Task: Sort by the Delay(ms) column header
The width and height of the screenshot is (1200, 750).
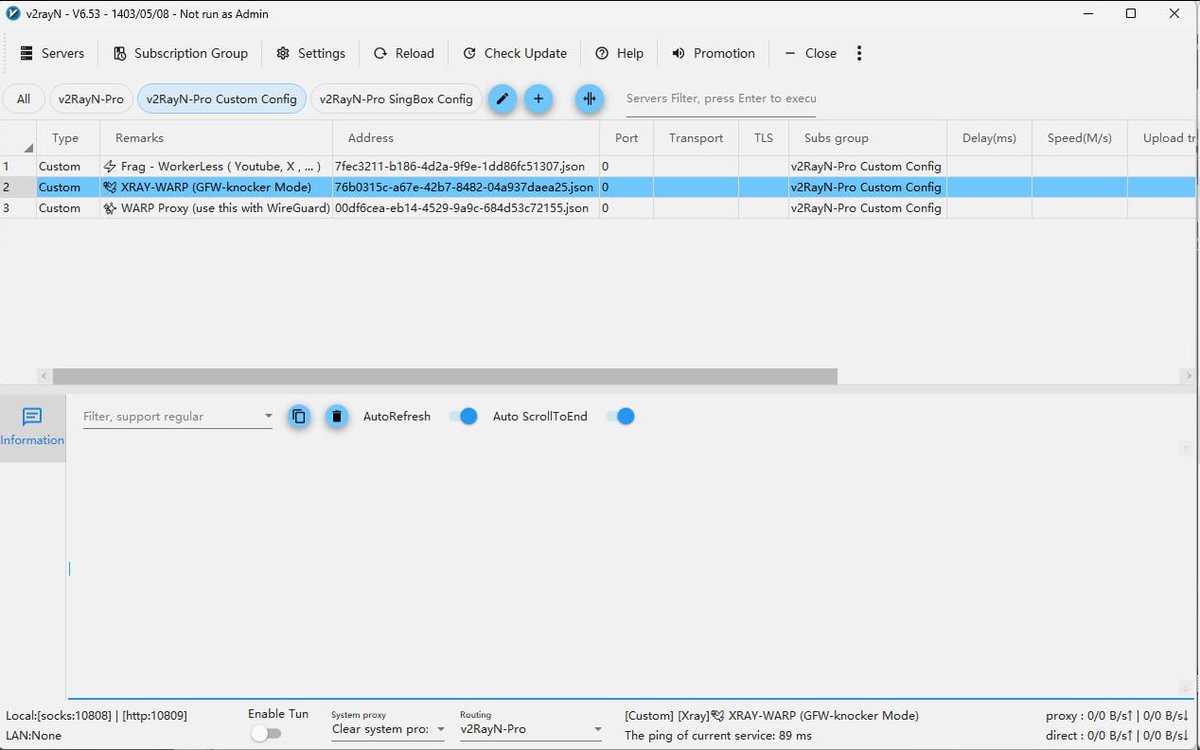Action: click(x=989, y=138)
